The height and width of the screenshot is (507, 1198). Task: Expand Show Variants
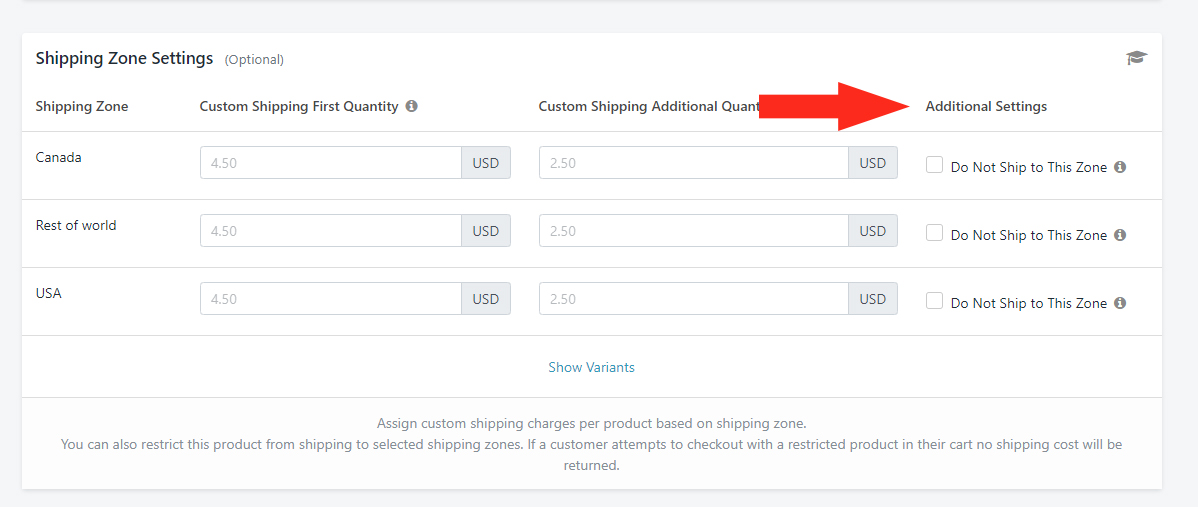591,367
